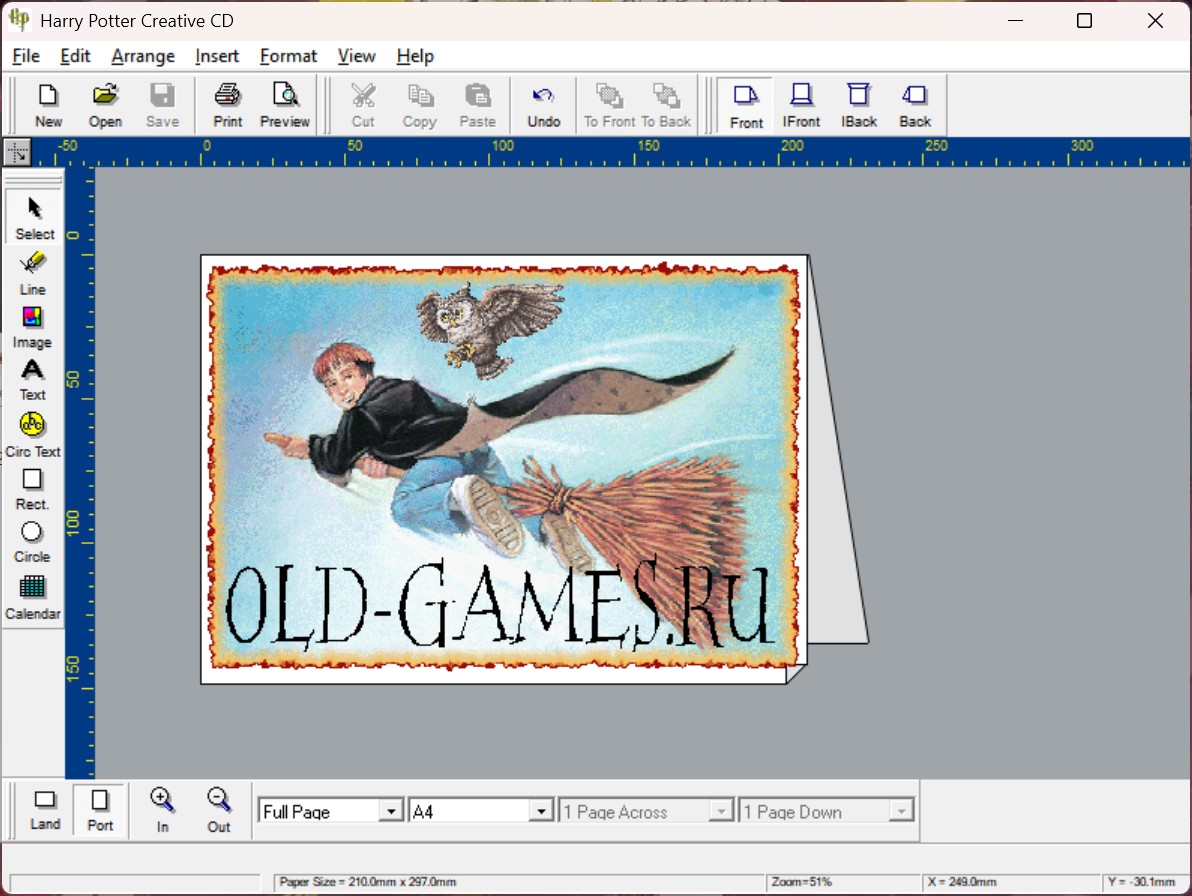1192x896 pixels.
Task: Open the A4 paper size dropdown
Action: pos(541,811)
